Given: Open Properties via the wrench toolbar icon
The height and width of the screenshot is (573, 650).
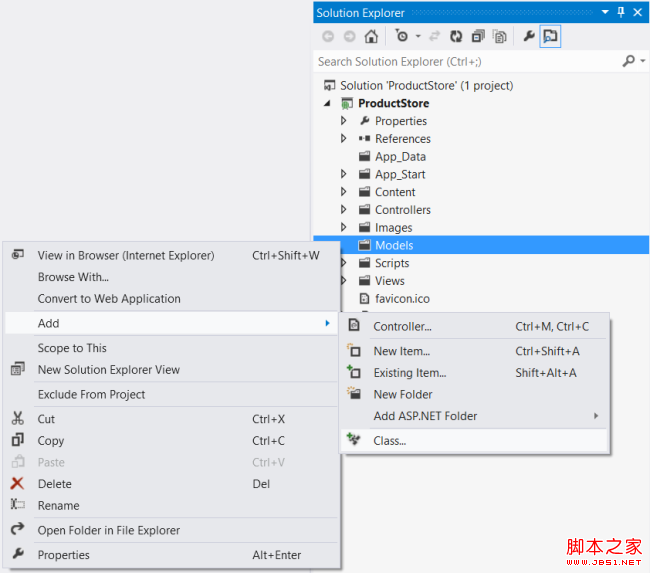Looking at the screenshot, I should (529, 36).
